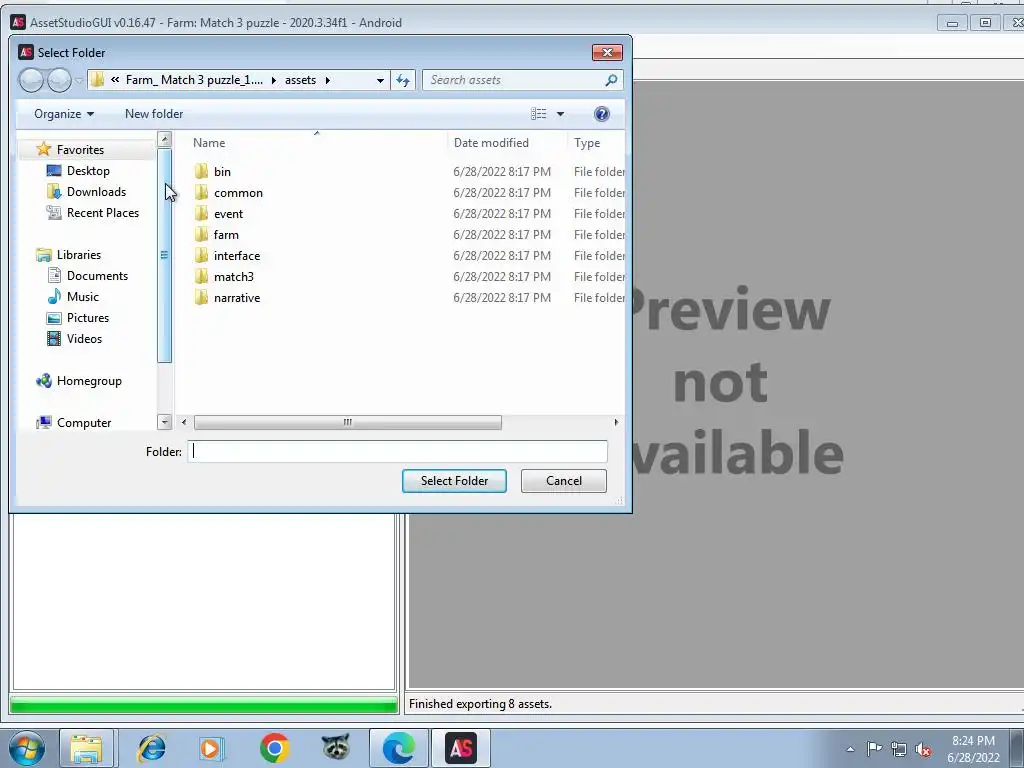Close the Select Folder dialog
The height and width of the screenshot is (768, 1024).
[607, 52]
